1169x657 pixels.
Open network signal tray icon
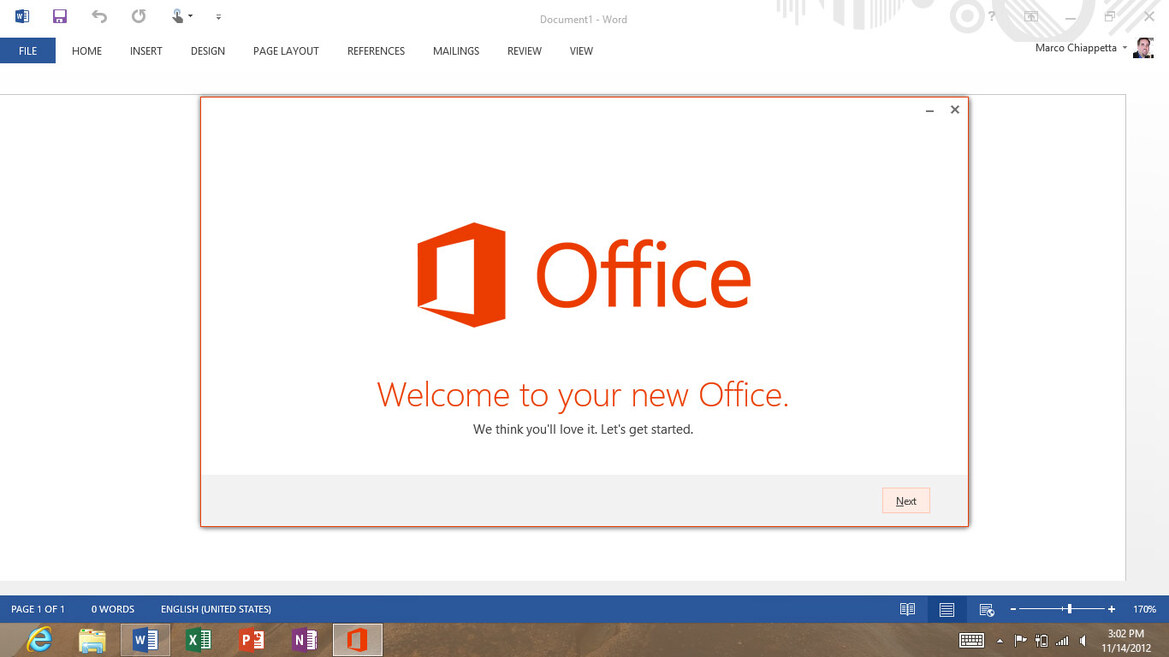1062,640
